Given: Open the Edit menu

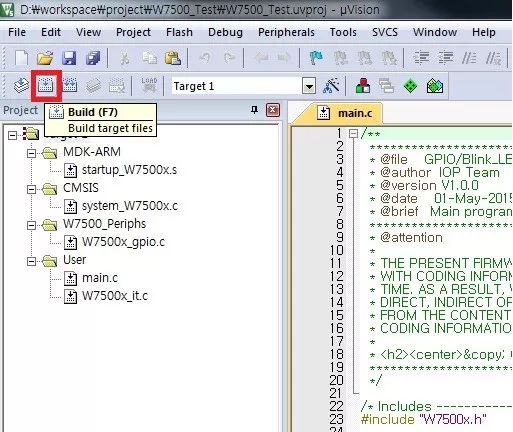Looking at the screenshot, I should coord(51,32).
